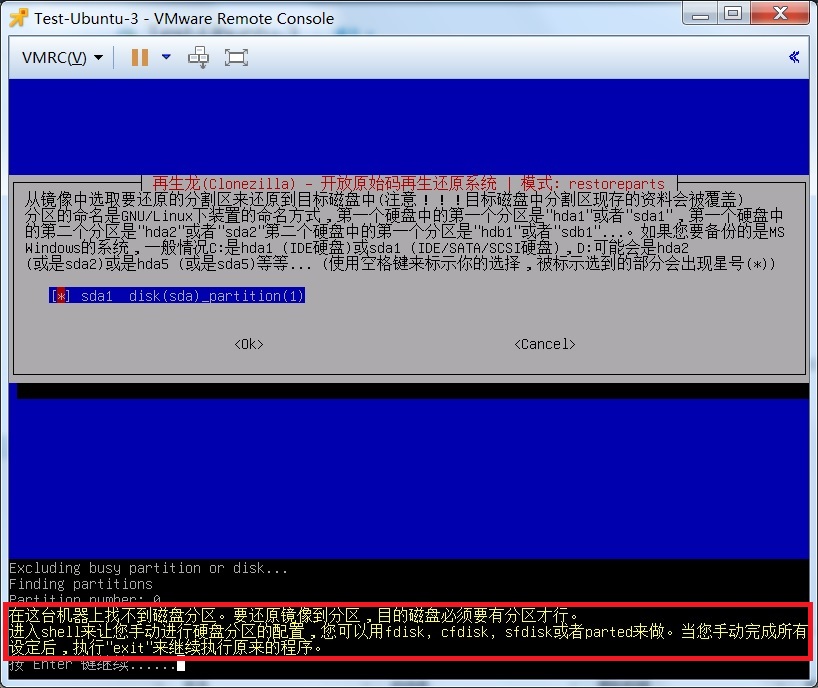Click the blinking cursor after the Enter prompt

[x=181, y=666]
